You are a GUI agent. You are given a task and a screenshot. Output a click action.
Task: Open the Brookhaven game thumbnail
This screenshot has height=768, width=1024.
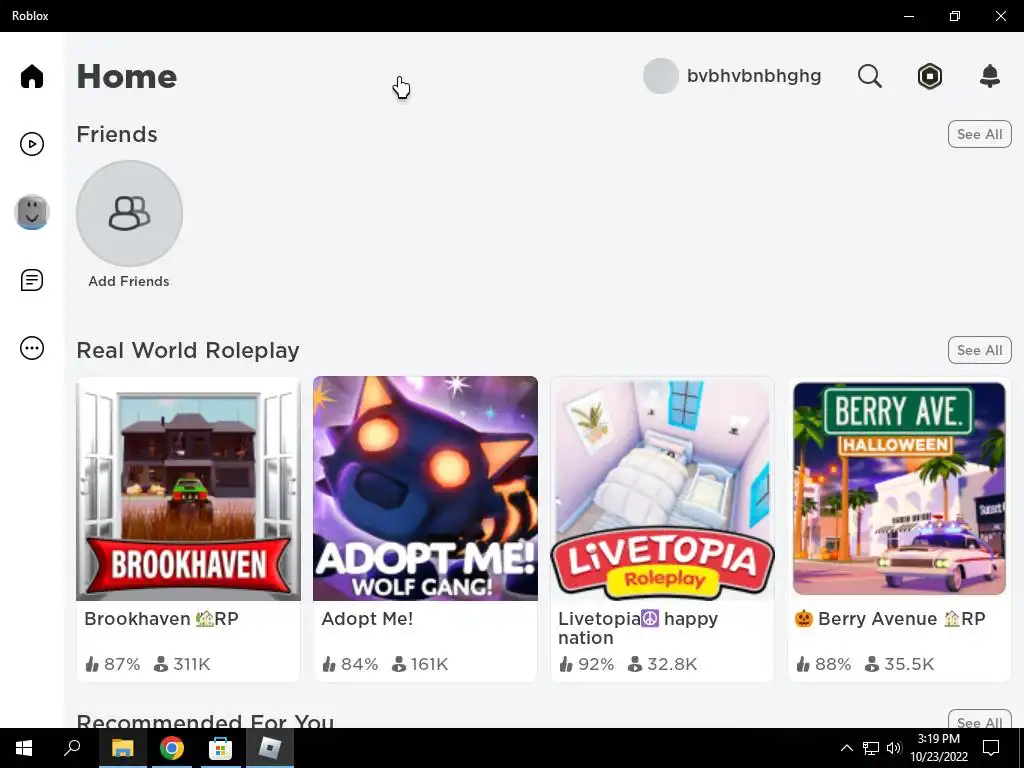coord(189,488)
